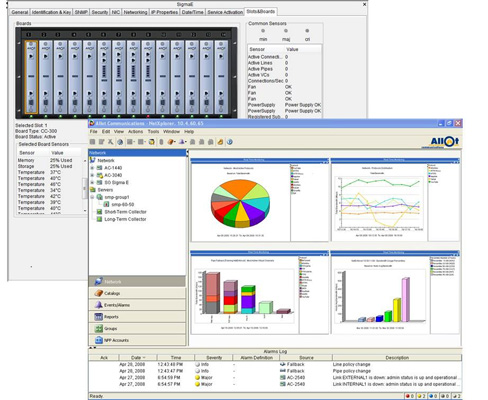Open dropdown arrow beside the catalog toolbar icon

[x=175, y=142]
